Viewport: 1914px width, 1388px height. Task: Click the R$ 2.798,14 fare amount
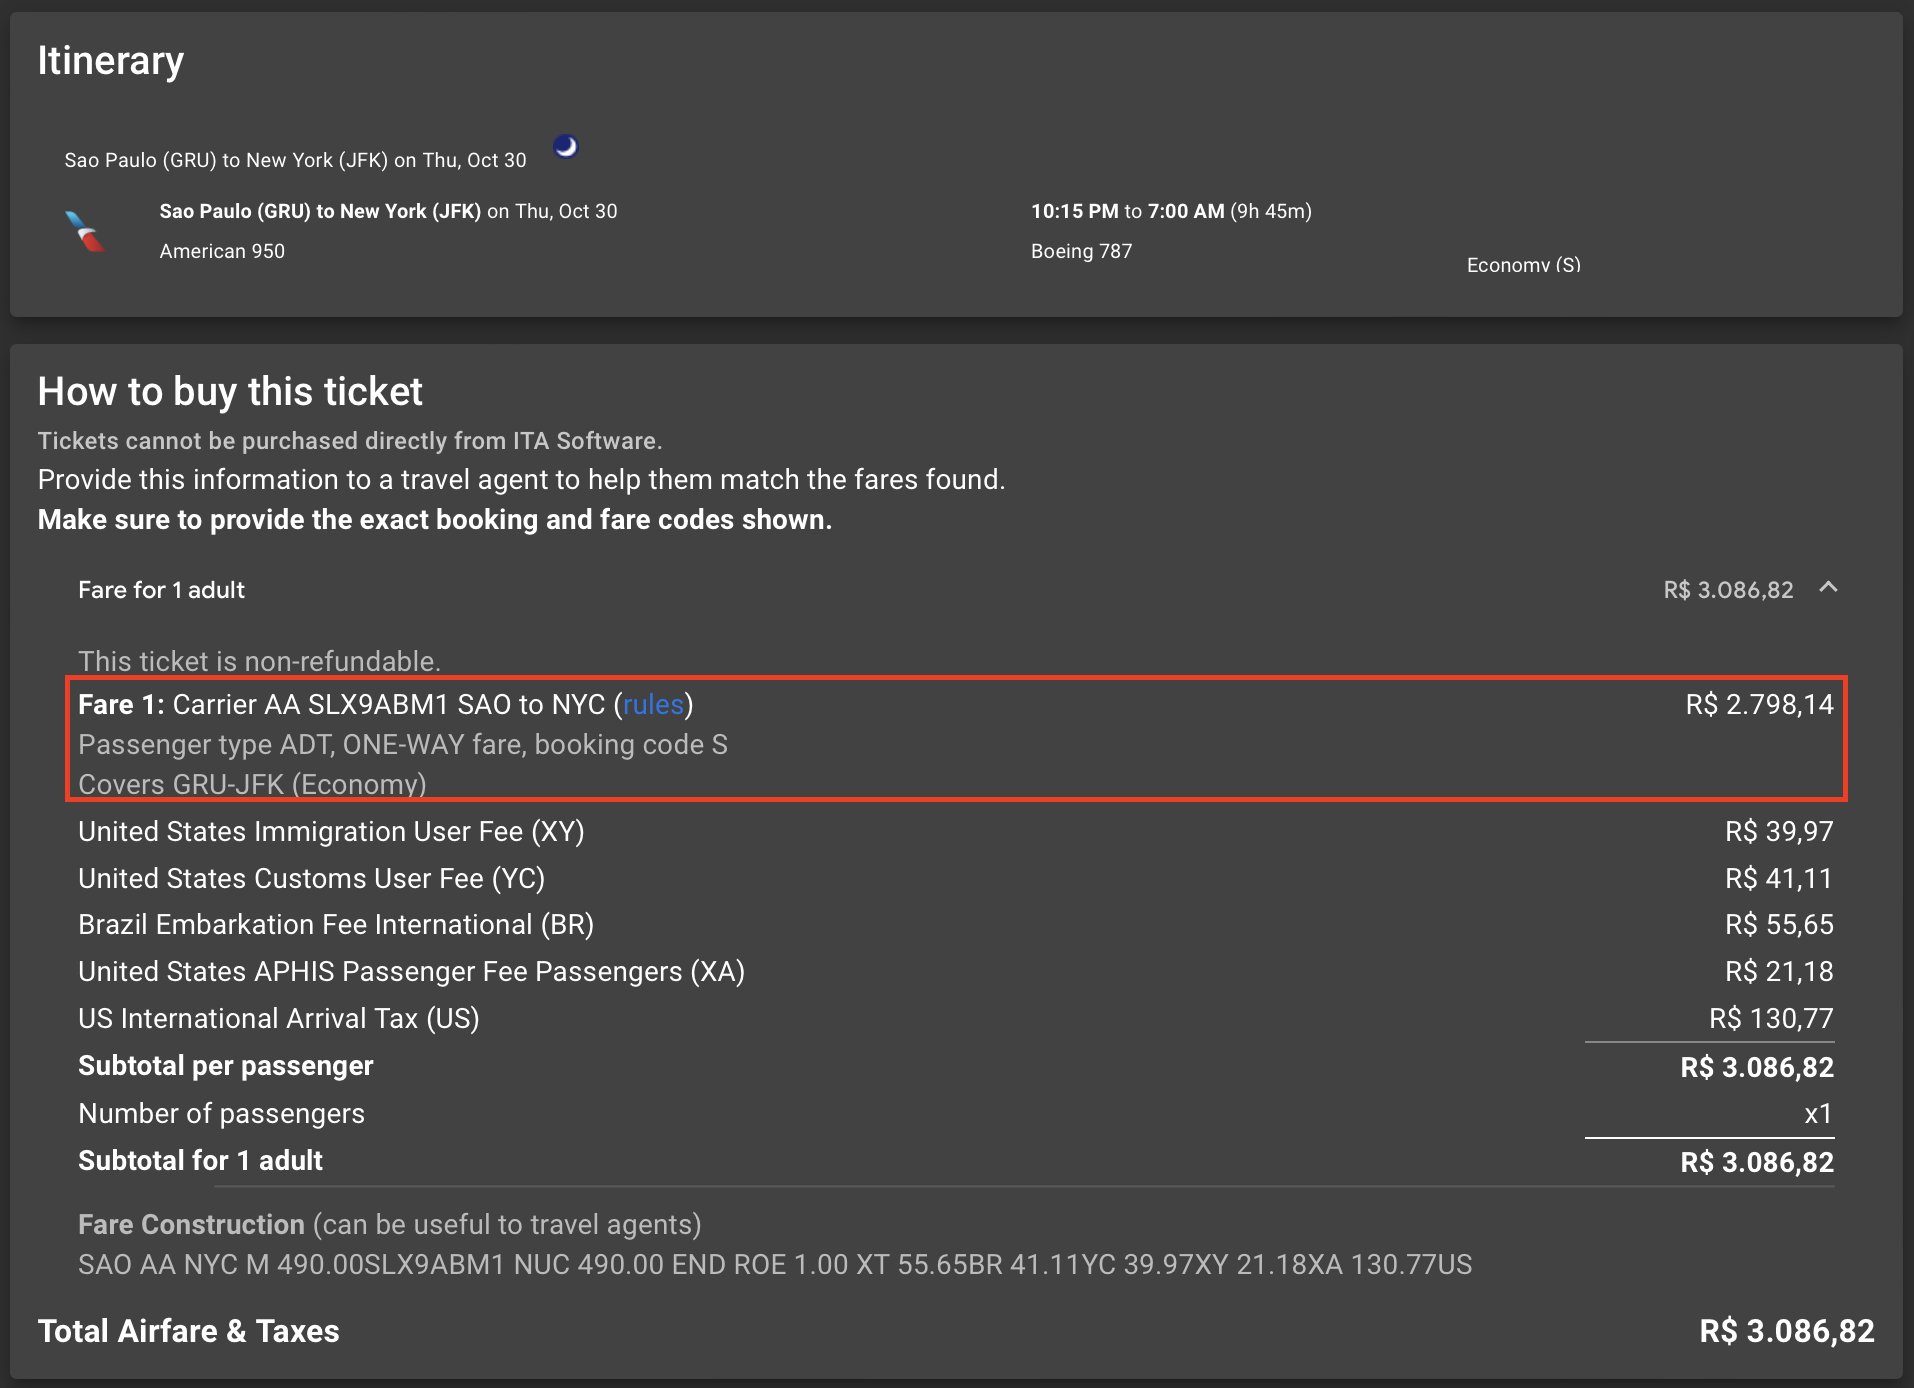pos(1759,704)
